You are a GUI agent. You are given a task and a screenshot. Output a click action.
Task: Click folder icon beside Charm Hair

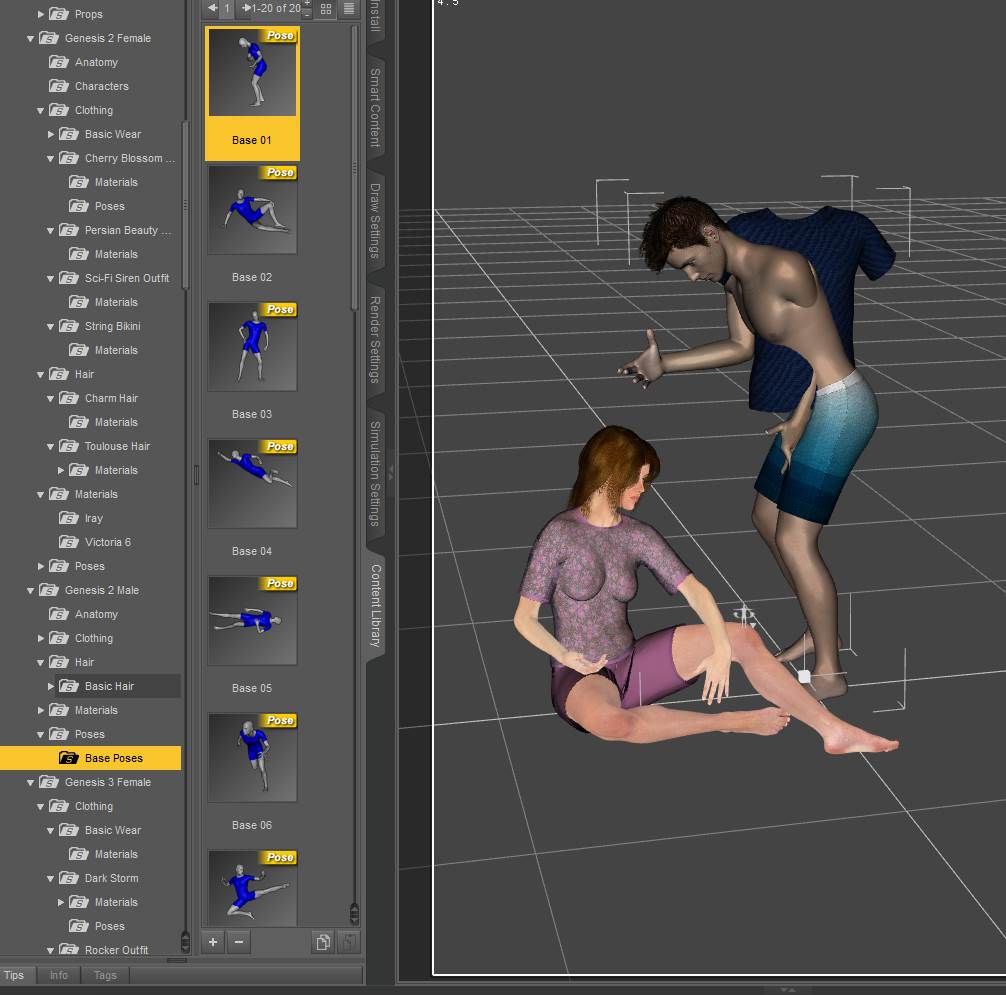click(69, 398)
